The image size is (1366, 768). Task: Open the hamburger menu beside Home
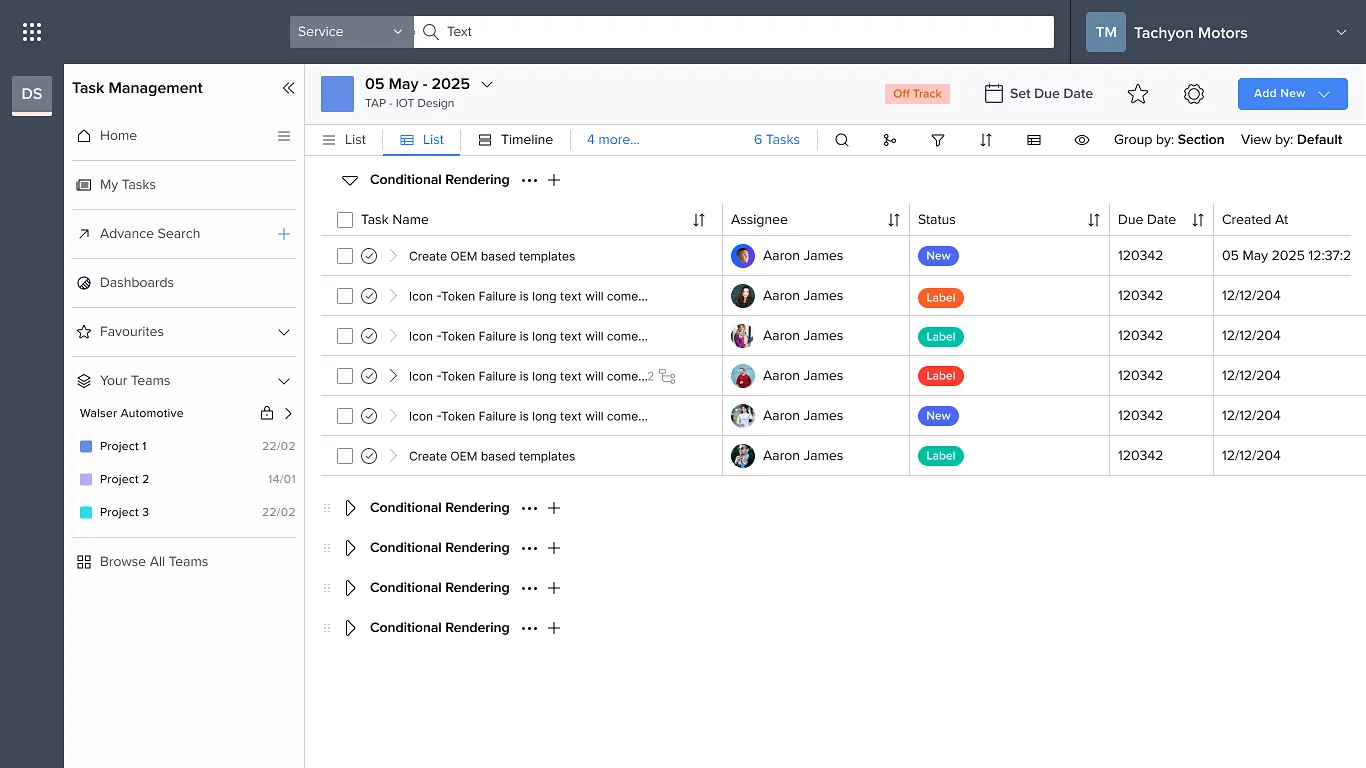point(284,136)
